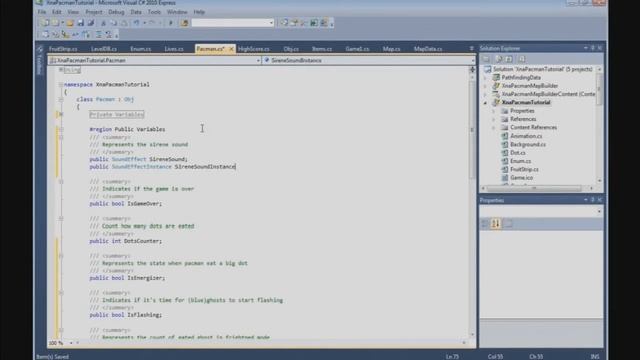Click the Copy icon in the toolbar

click(114, 23)
